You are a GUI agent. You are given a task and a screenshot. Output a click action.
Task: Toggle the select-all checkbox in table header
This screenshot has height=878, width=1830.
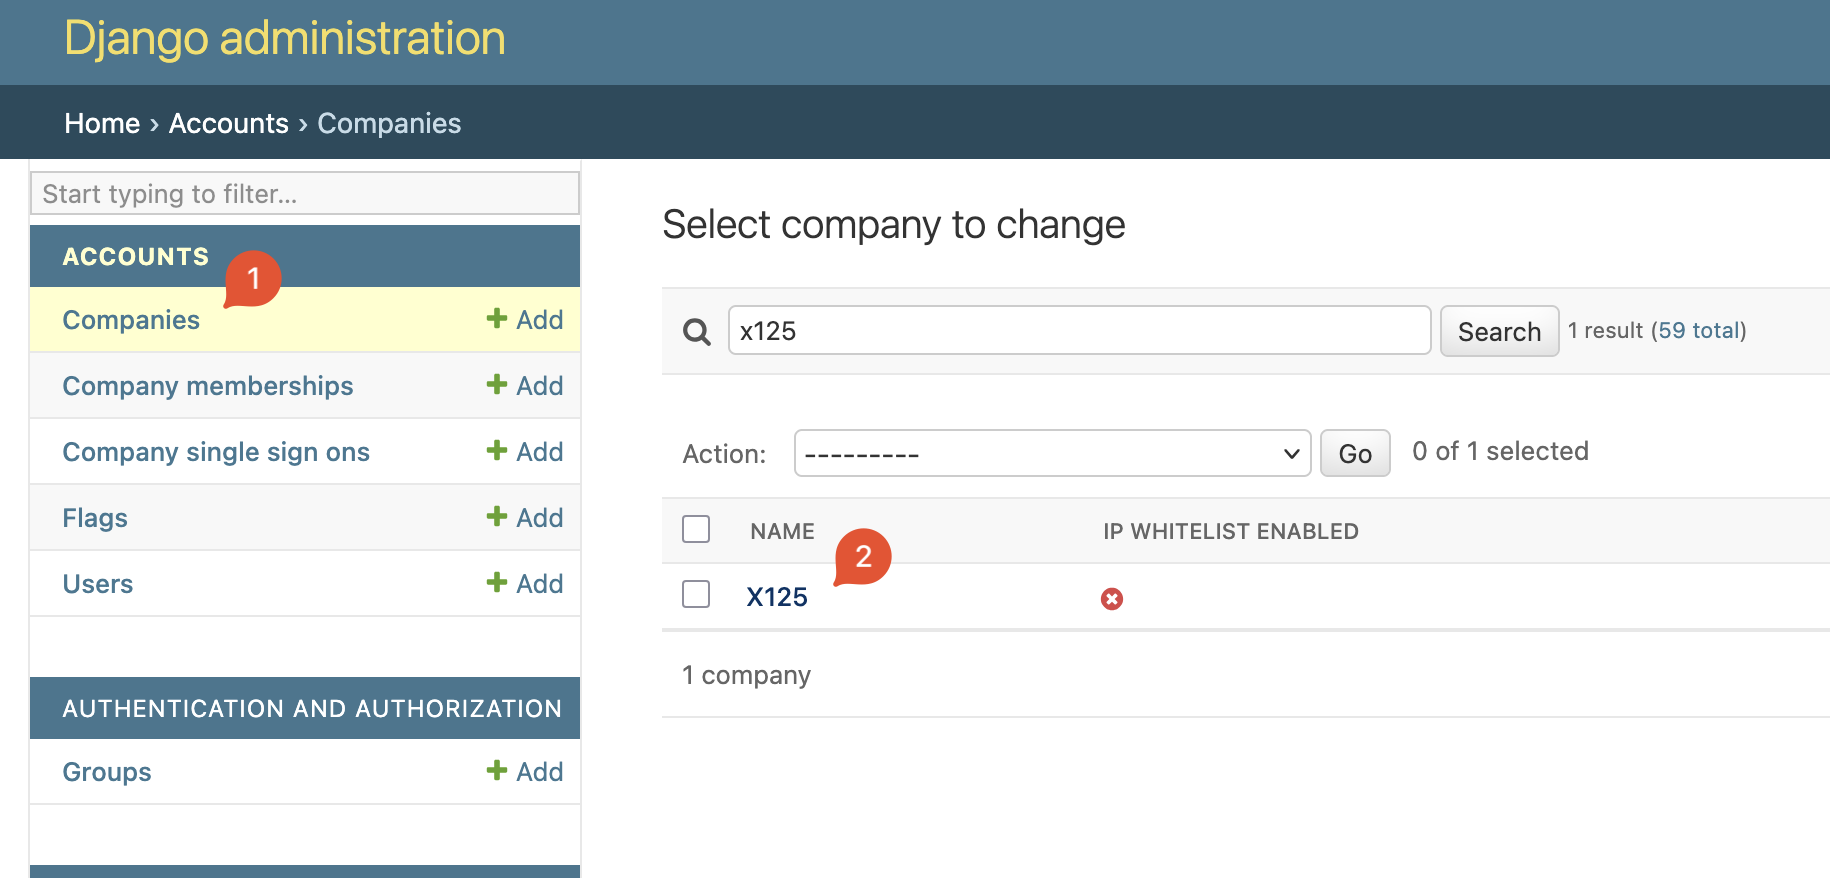pos(696,529)
